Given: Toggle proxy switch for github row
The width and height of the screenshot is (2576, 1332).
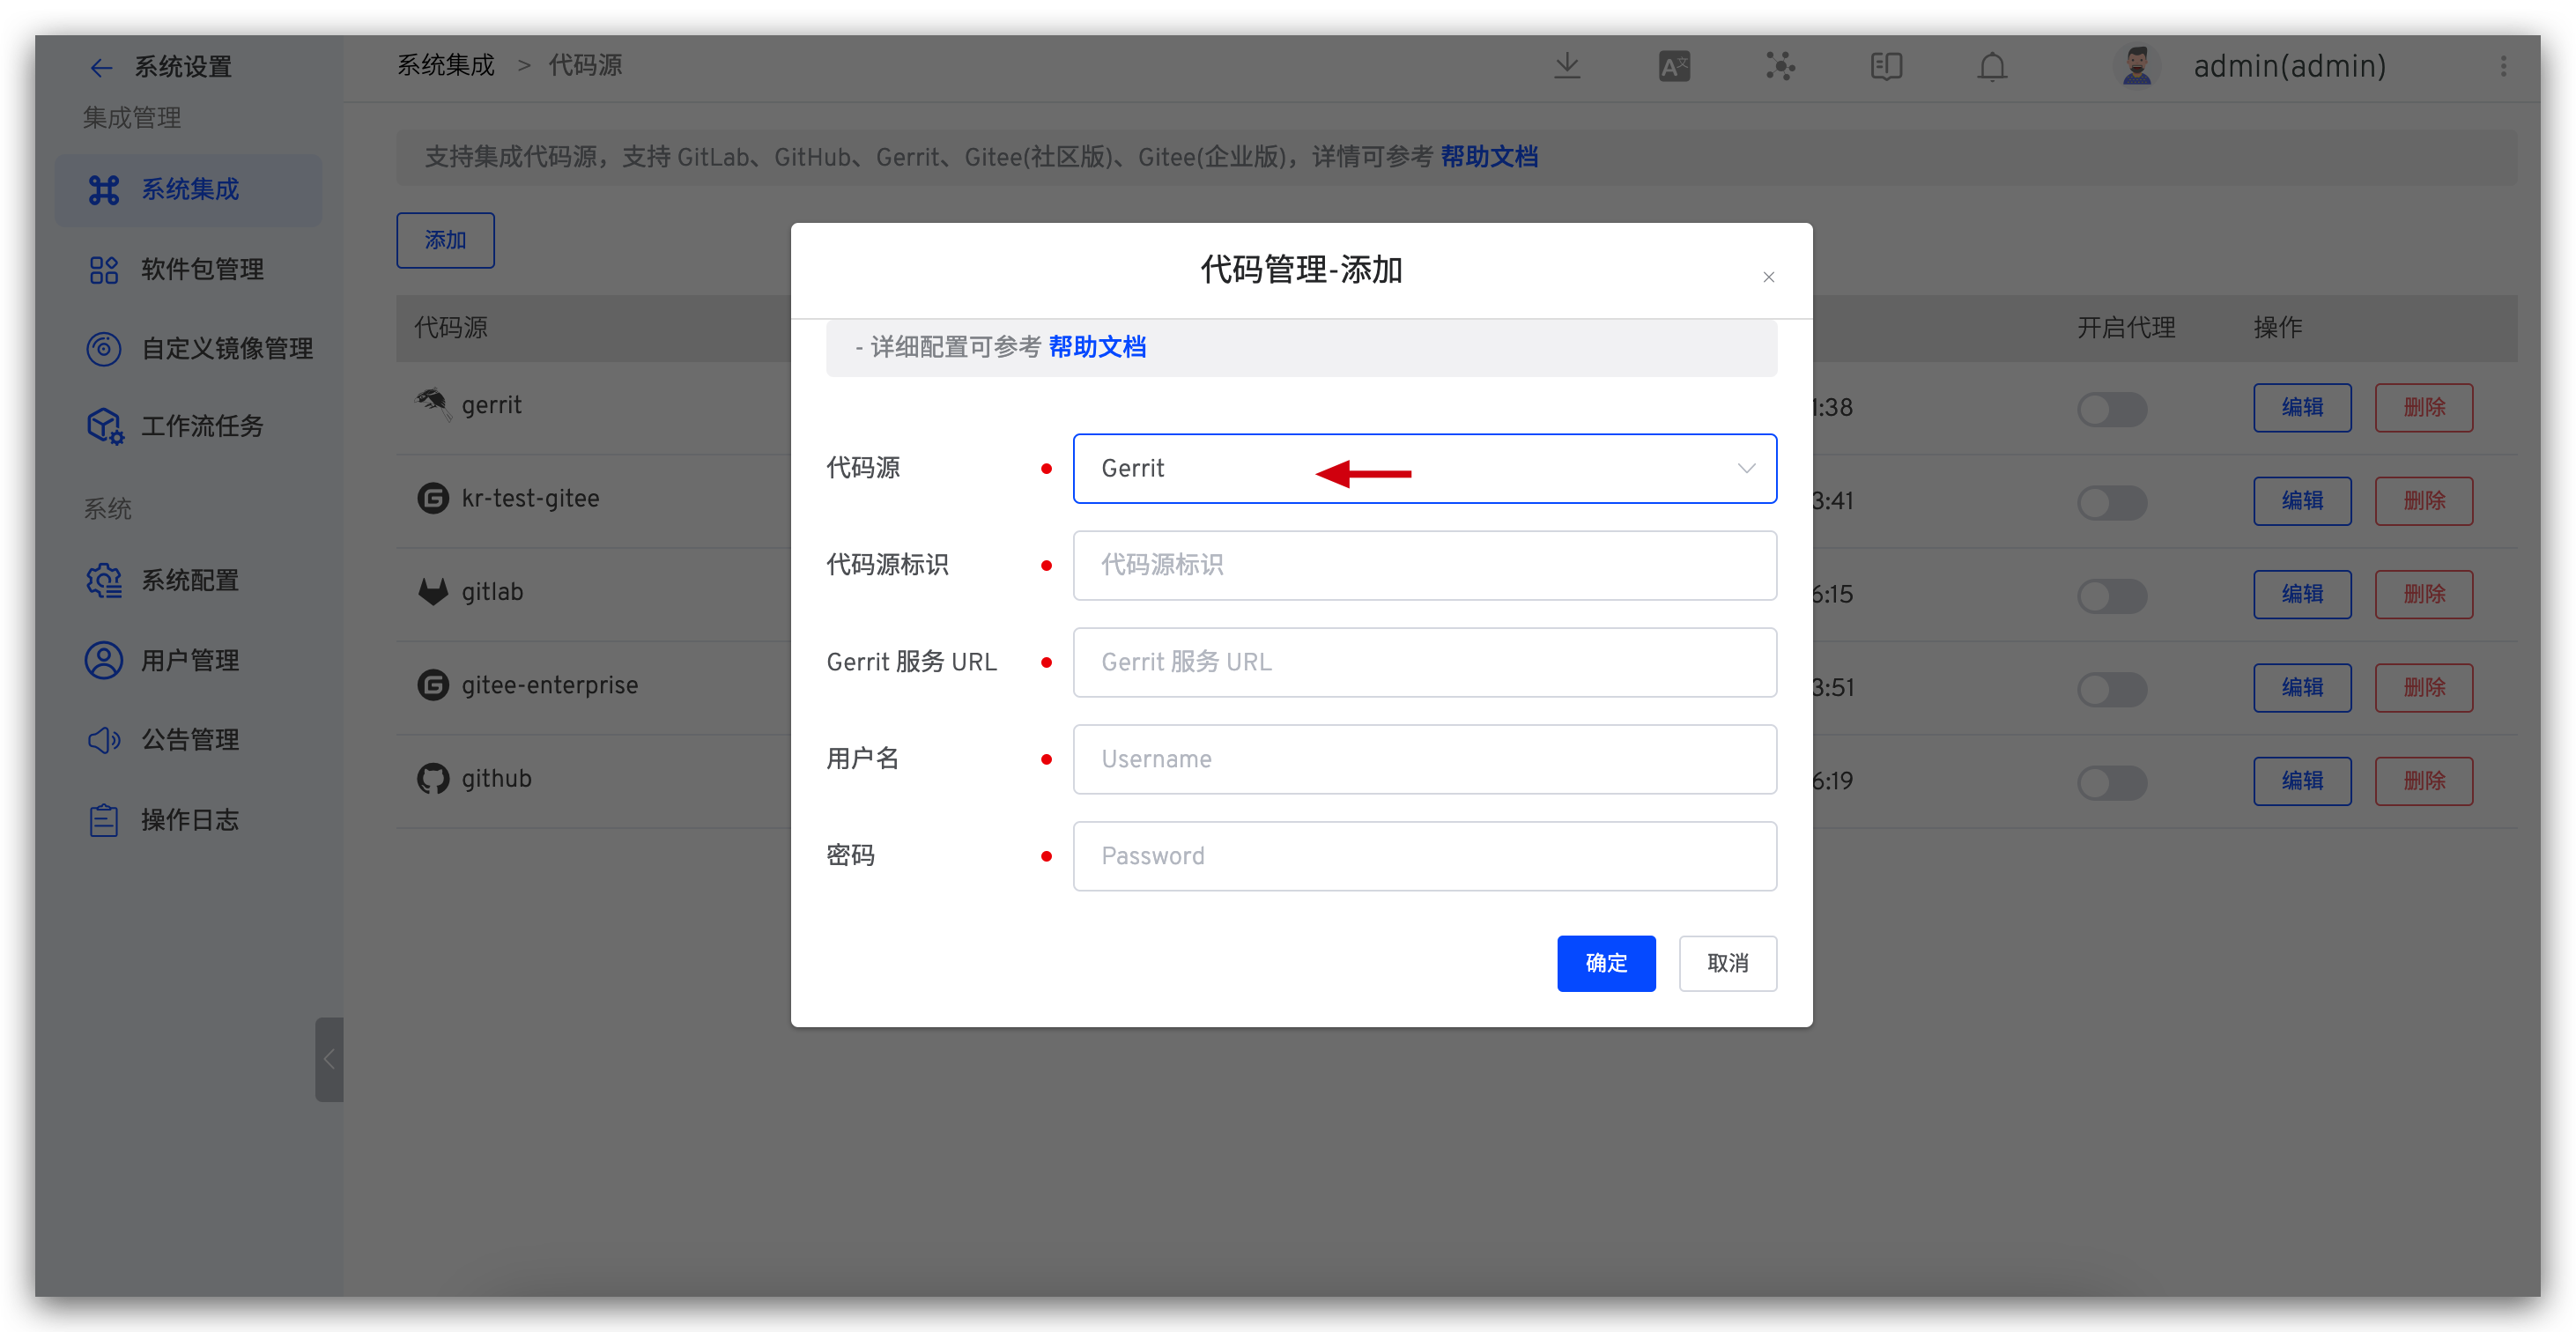Looking at the screenshot, I should pos(2111,781).
